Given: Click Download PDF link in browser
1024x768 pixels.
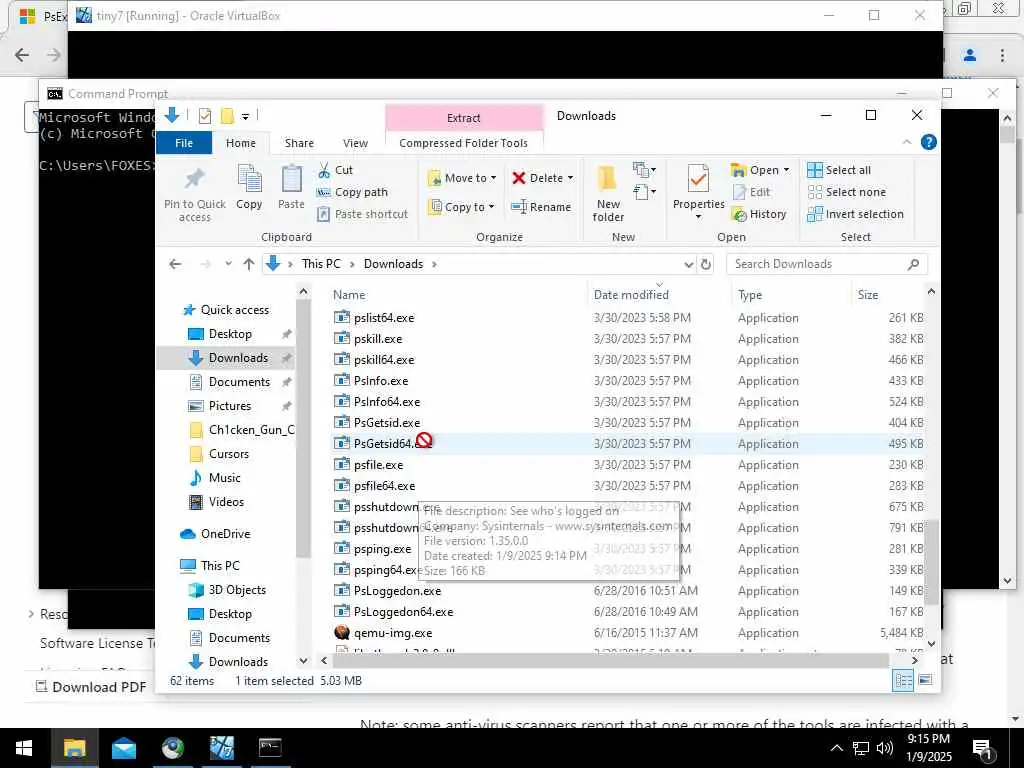Looking at the screenshot, I should pos(91,686).
